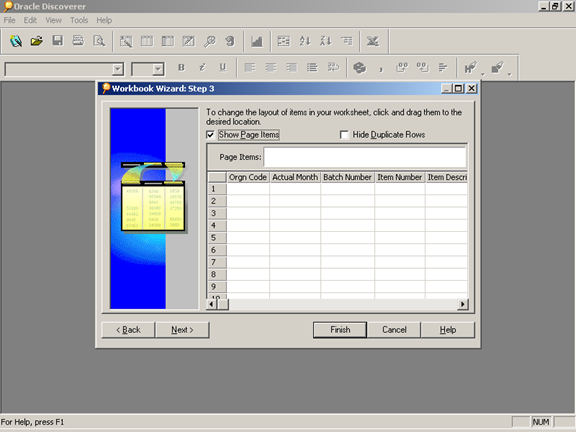
Task: Click the New Workbook toolbar icon
Action: [16, 41]
